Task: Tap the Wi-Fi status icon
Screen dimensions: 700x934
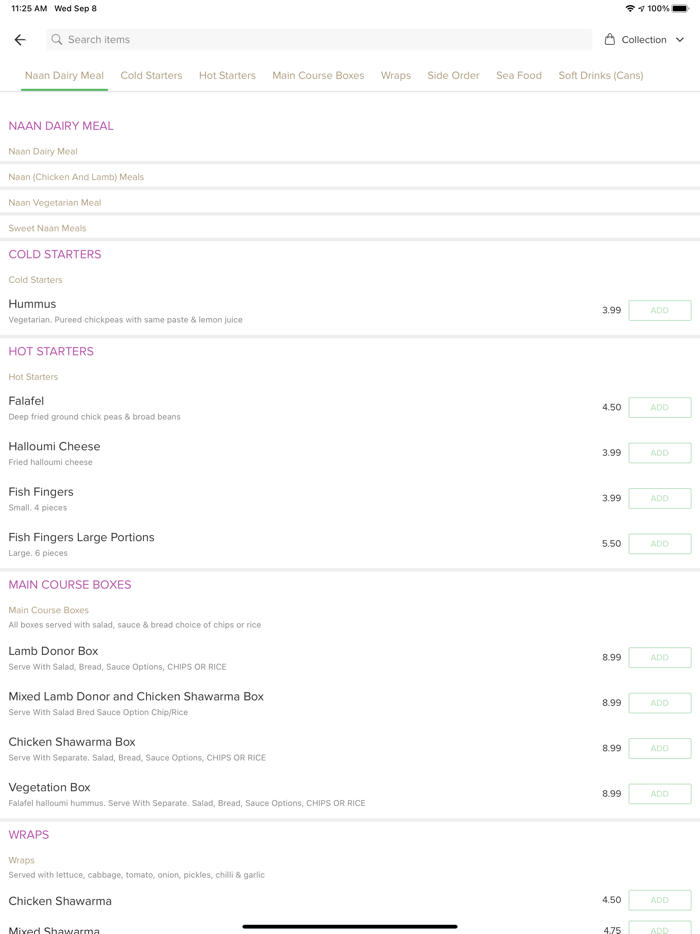Action: tap(630, 8)
